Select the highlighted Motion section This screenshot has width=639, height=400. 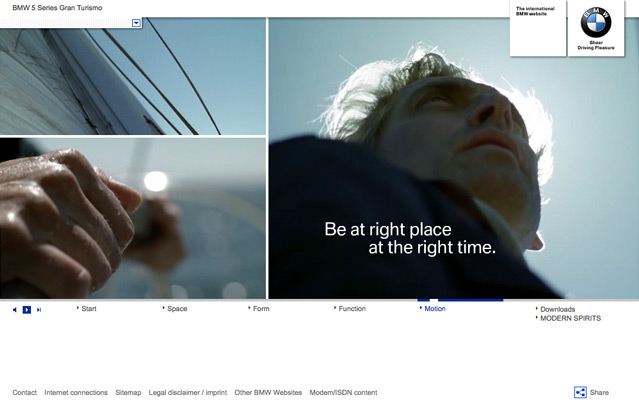coord(434,309)
